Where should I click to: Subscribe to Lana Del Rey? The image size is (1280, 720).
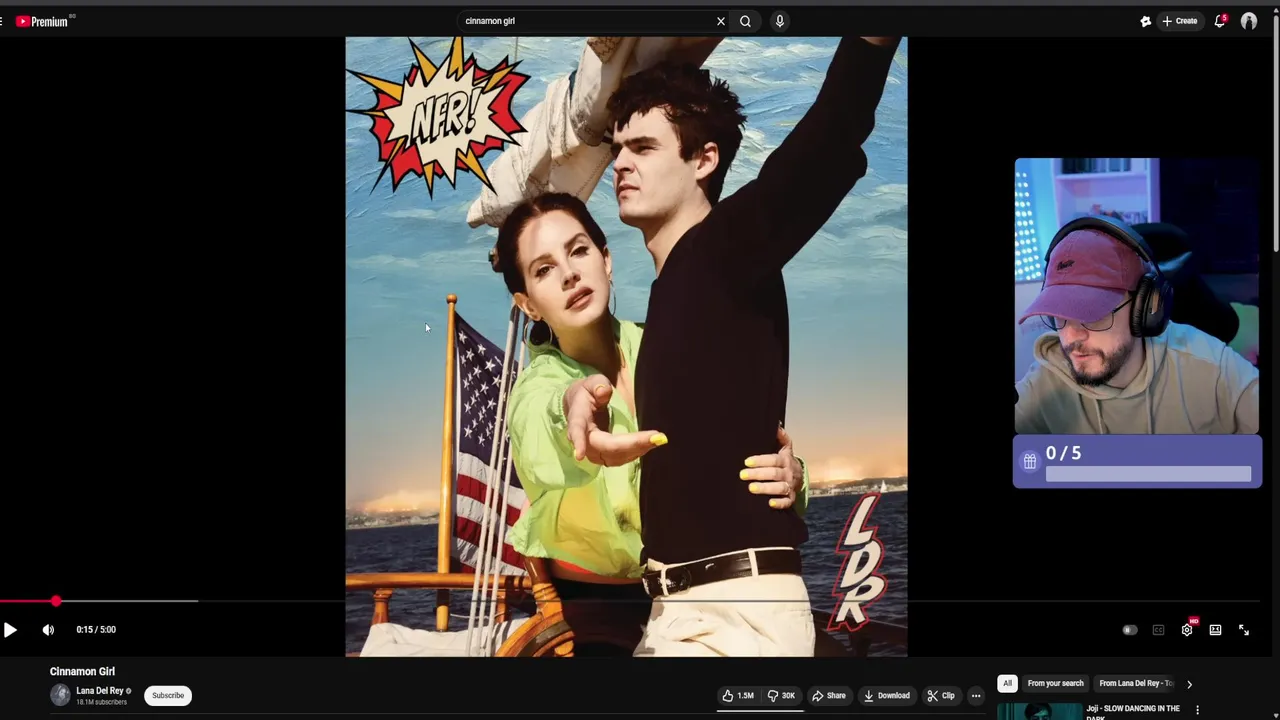click(168, 696)
